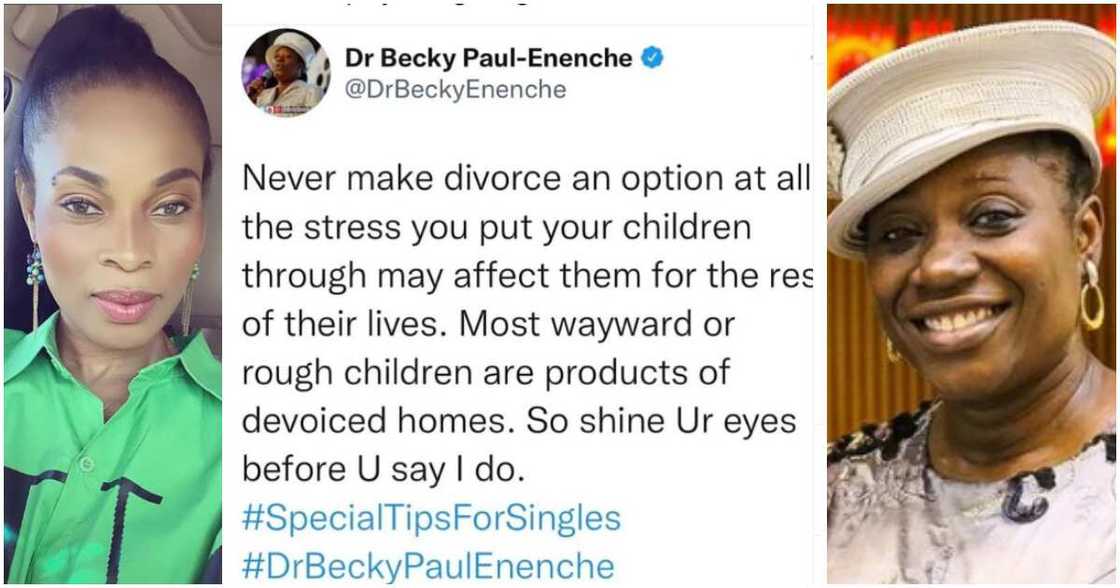This screenshot has width=1120, height=588.
Task: Open the photo of woman wearing white hat
Action: [971, 294]
